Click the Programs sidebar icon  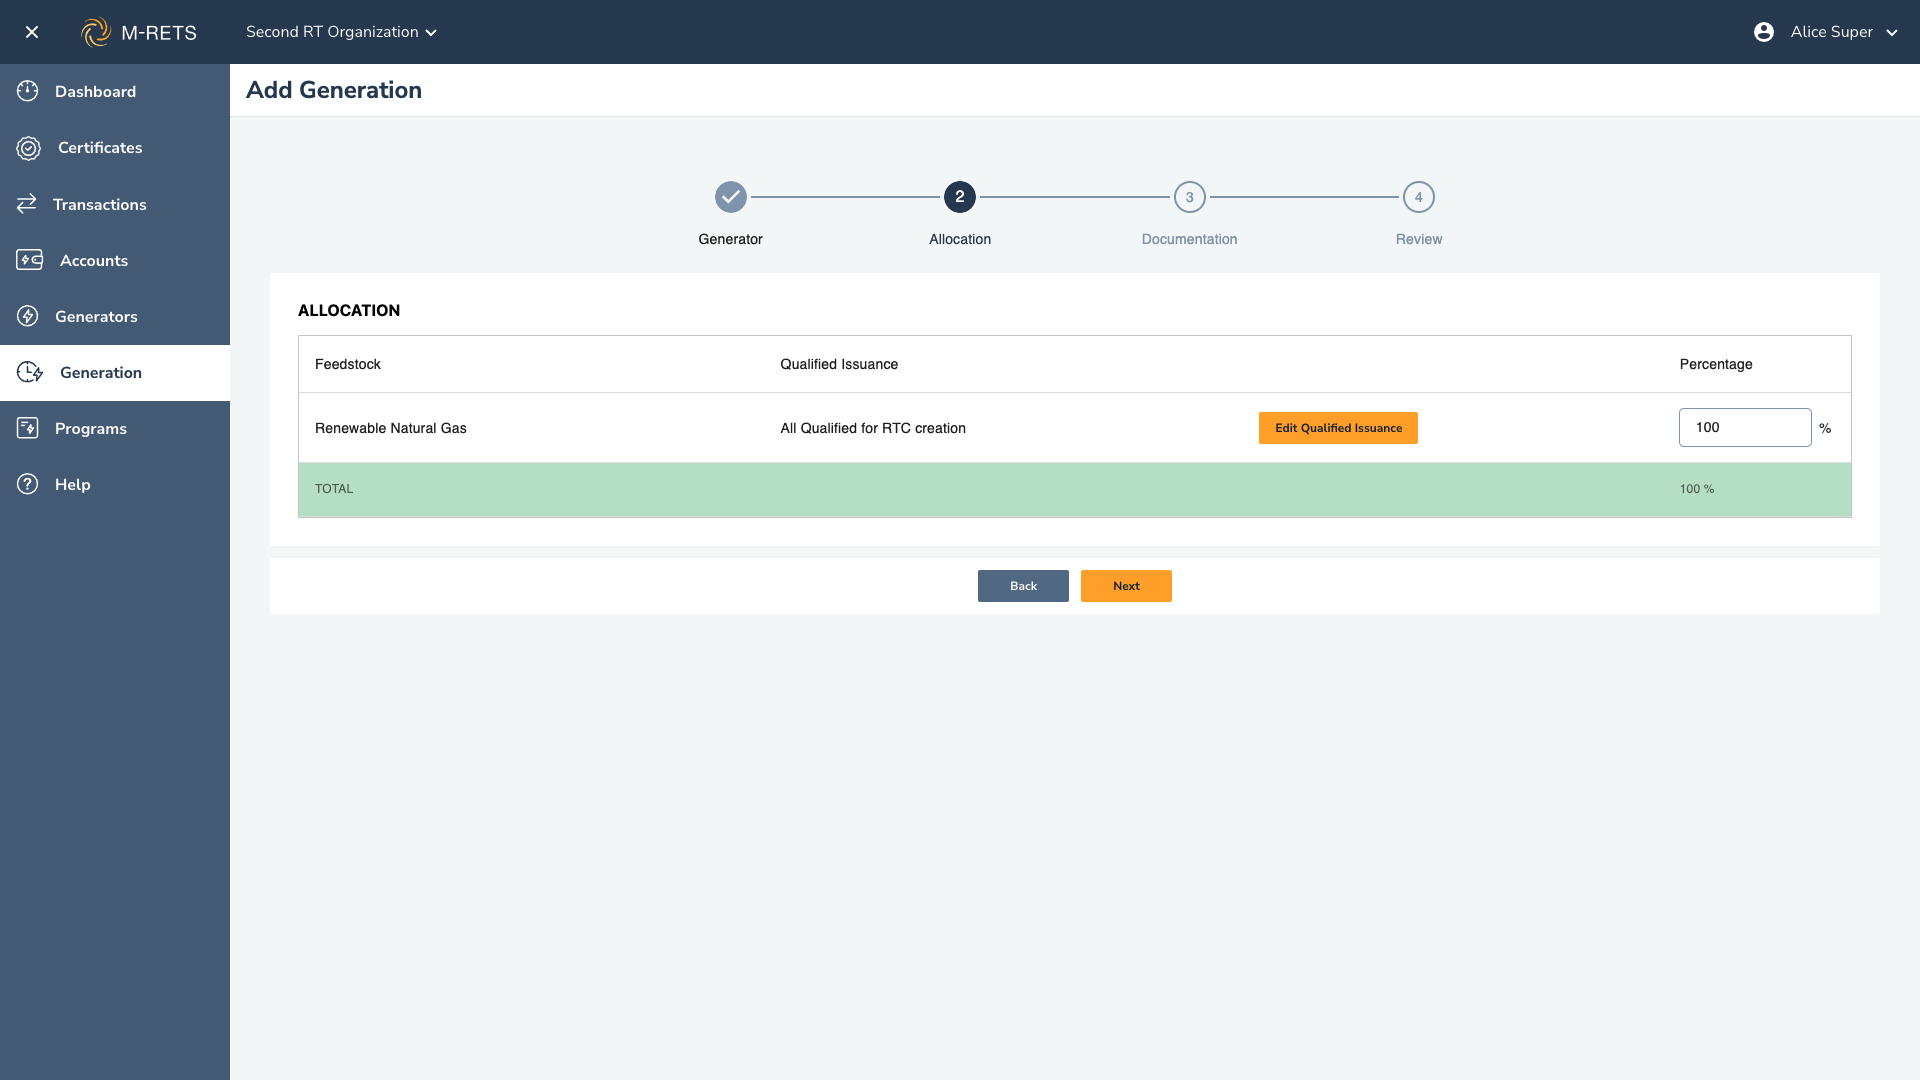pyautogui.click(x=27, y=428)
